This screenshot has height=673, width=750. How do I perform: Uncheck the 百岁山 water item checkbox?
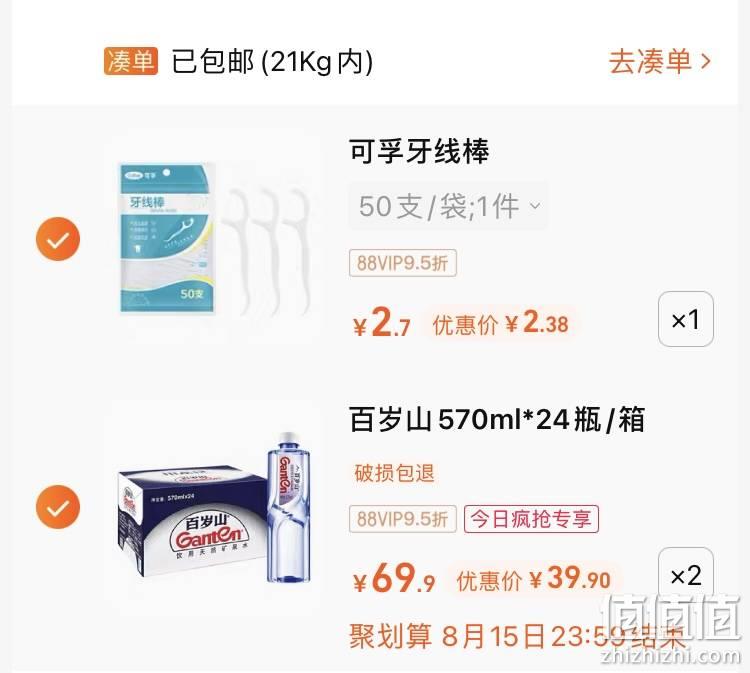tap(58, 507)
